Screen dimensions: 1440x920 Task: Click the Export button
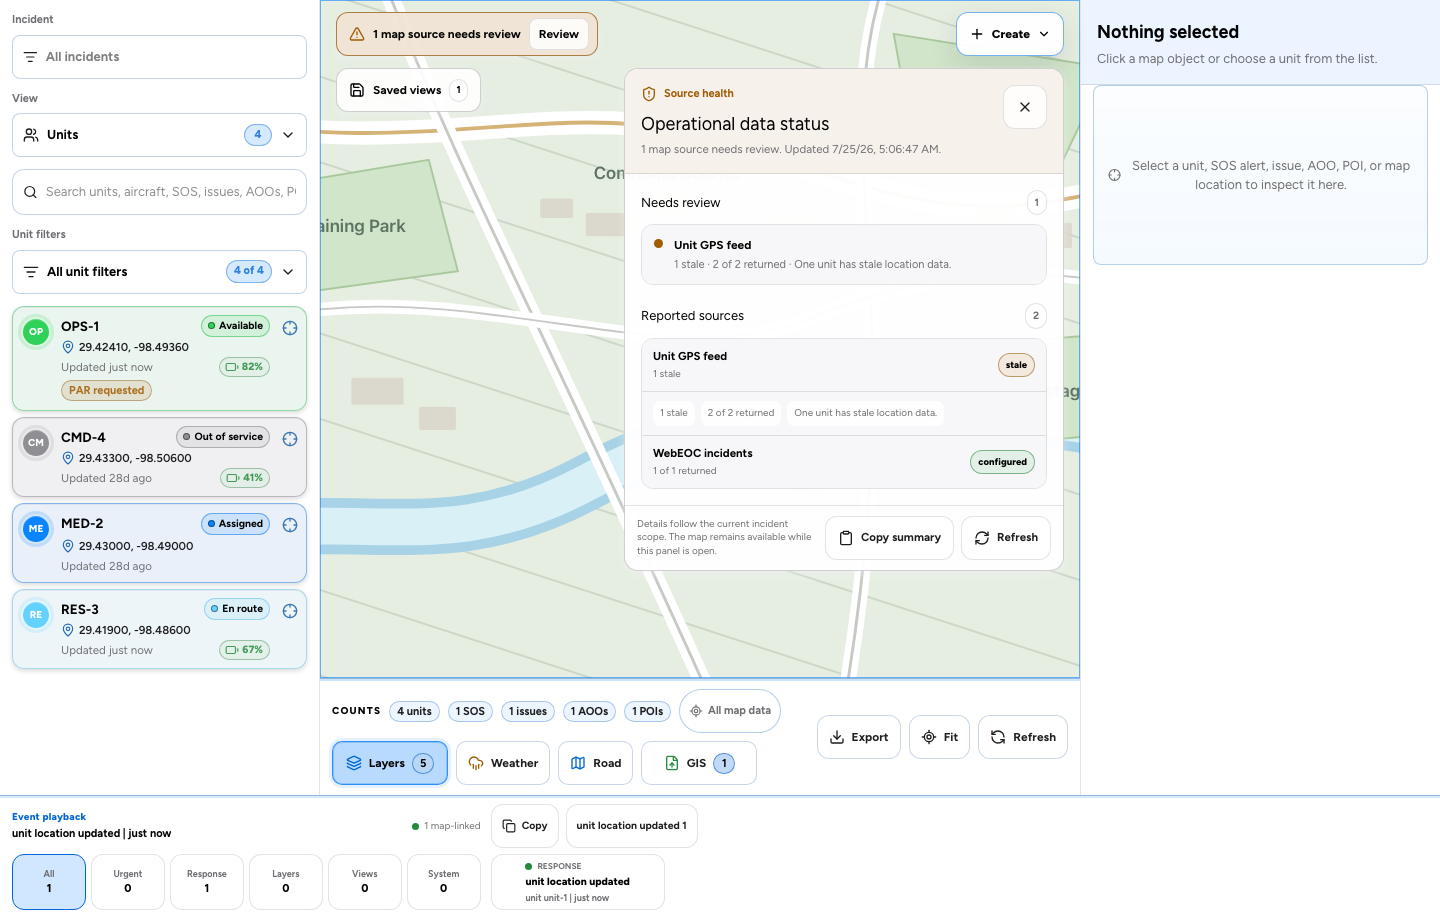click(x=859, y=737)
